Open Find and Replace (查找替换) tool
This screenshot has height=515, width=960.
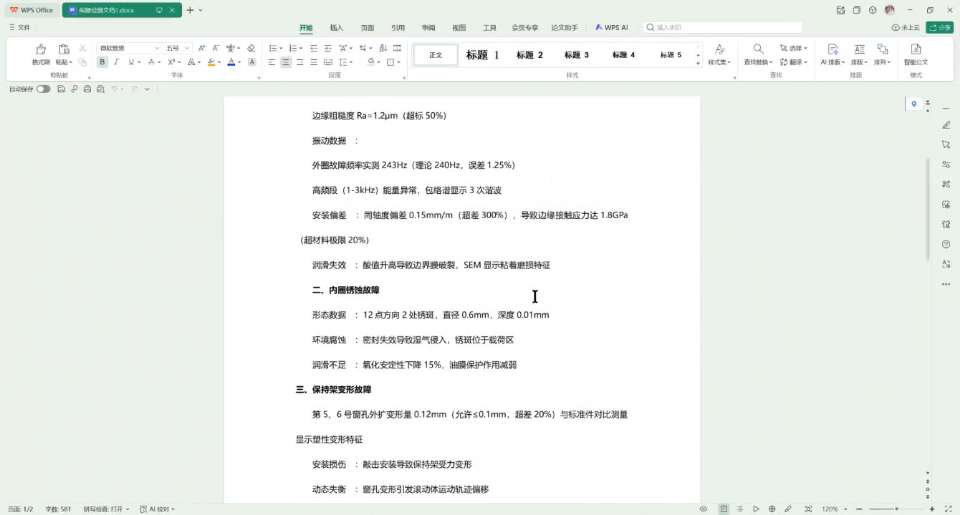point(759,53)
